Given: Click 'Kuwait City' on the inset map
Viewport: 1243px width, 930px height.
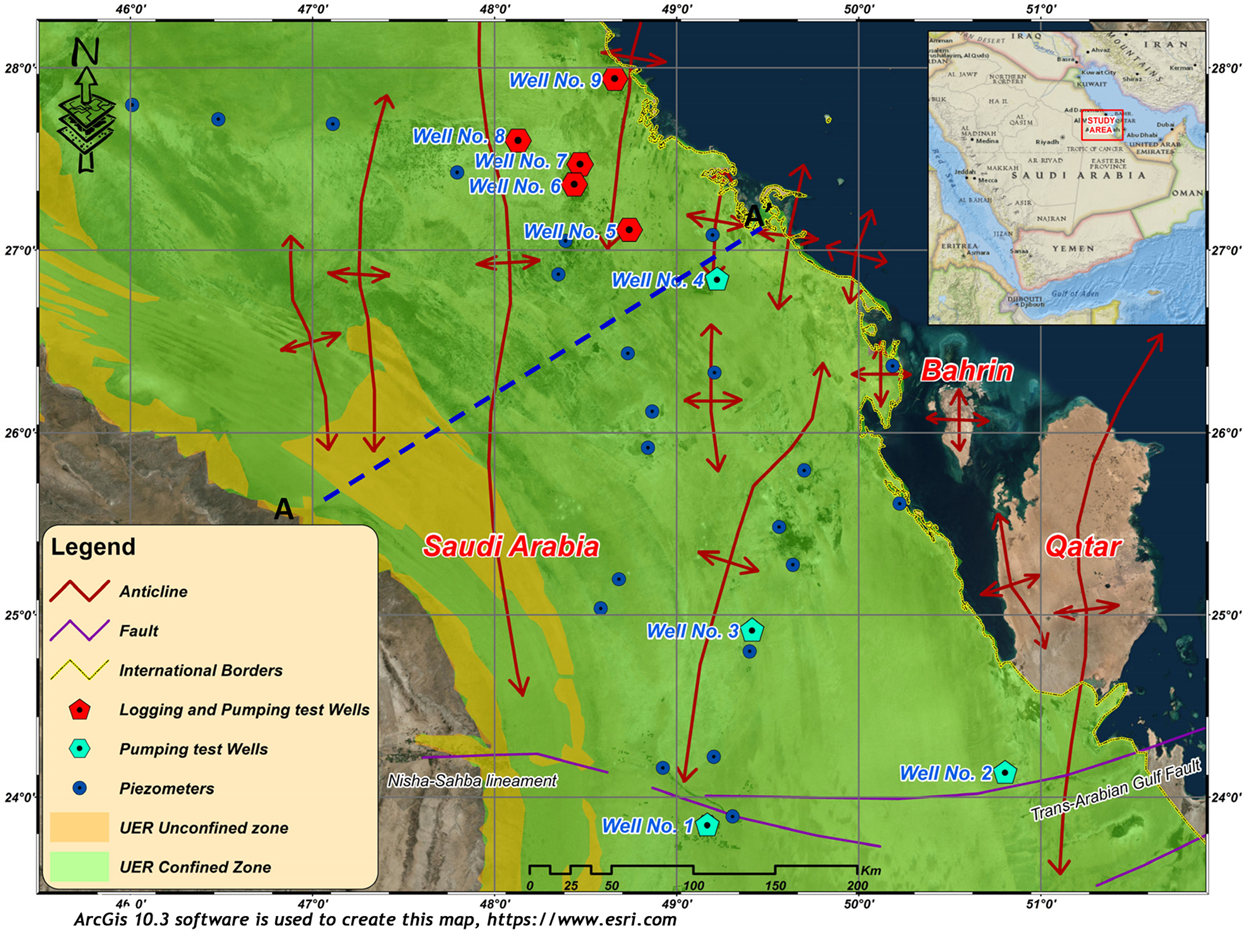Looking at the screenshot, I should [x=1099, y=72].
